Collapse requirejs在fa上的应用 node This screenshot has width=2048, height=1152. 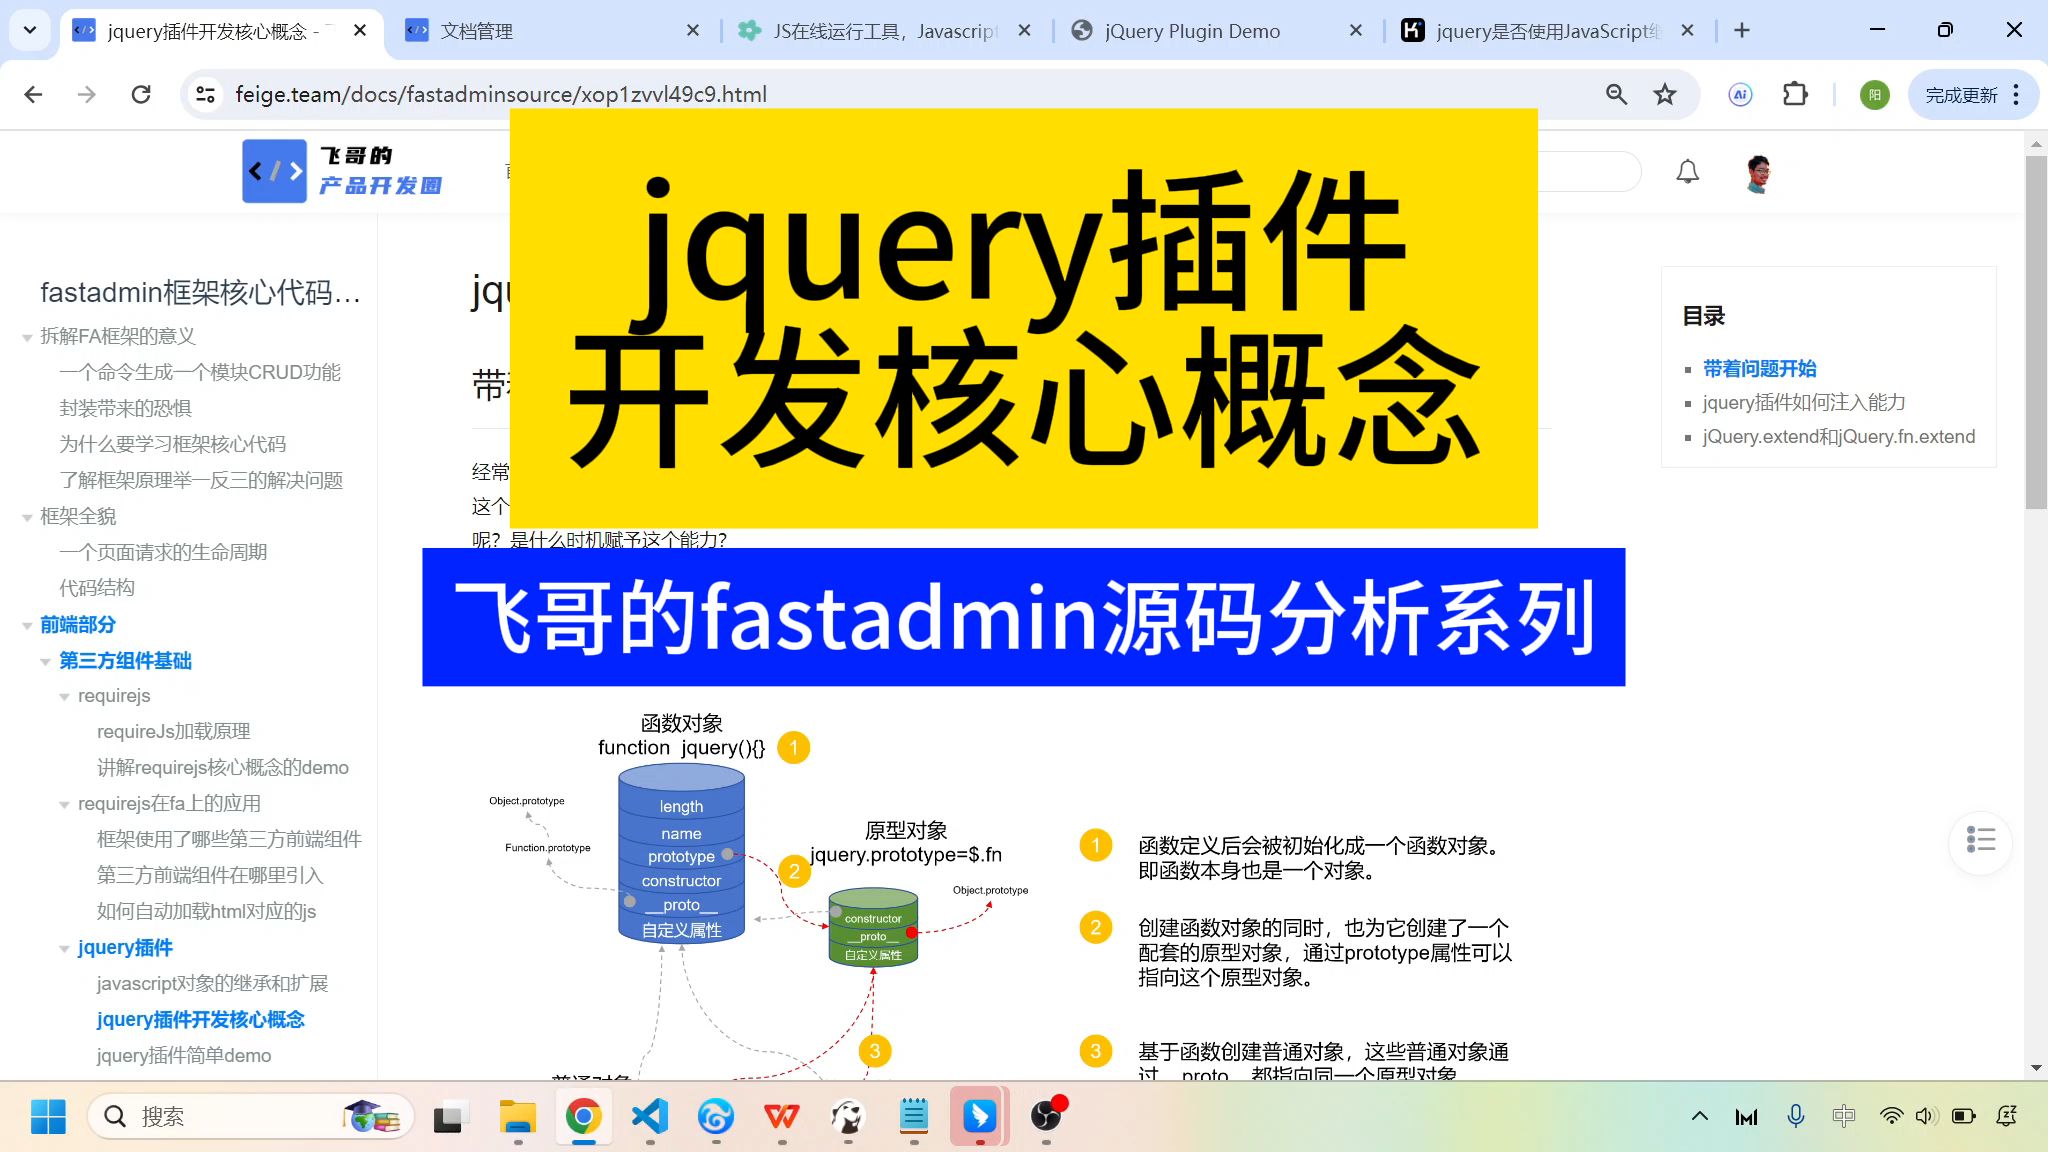coord(64,805)
